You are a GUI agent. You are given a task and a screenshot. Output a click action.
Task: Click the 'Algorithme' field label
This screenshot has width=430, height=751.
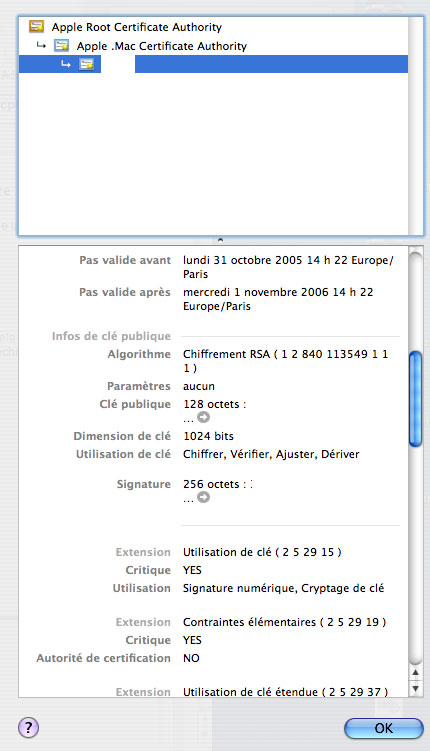tap(139, 354)
